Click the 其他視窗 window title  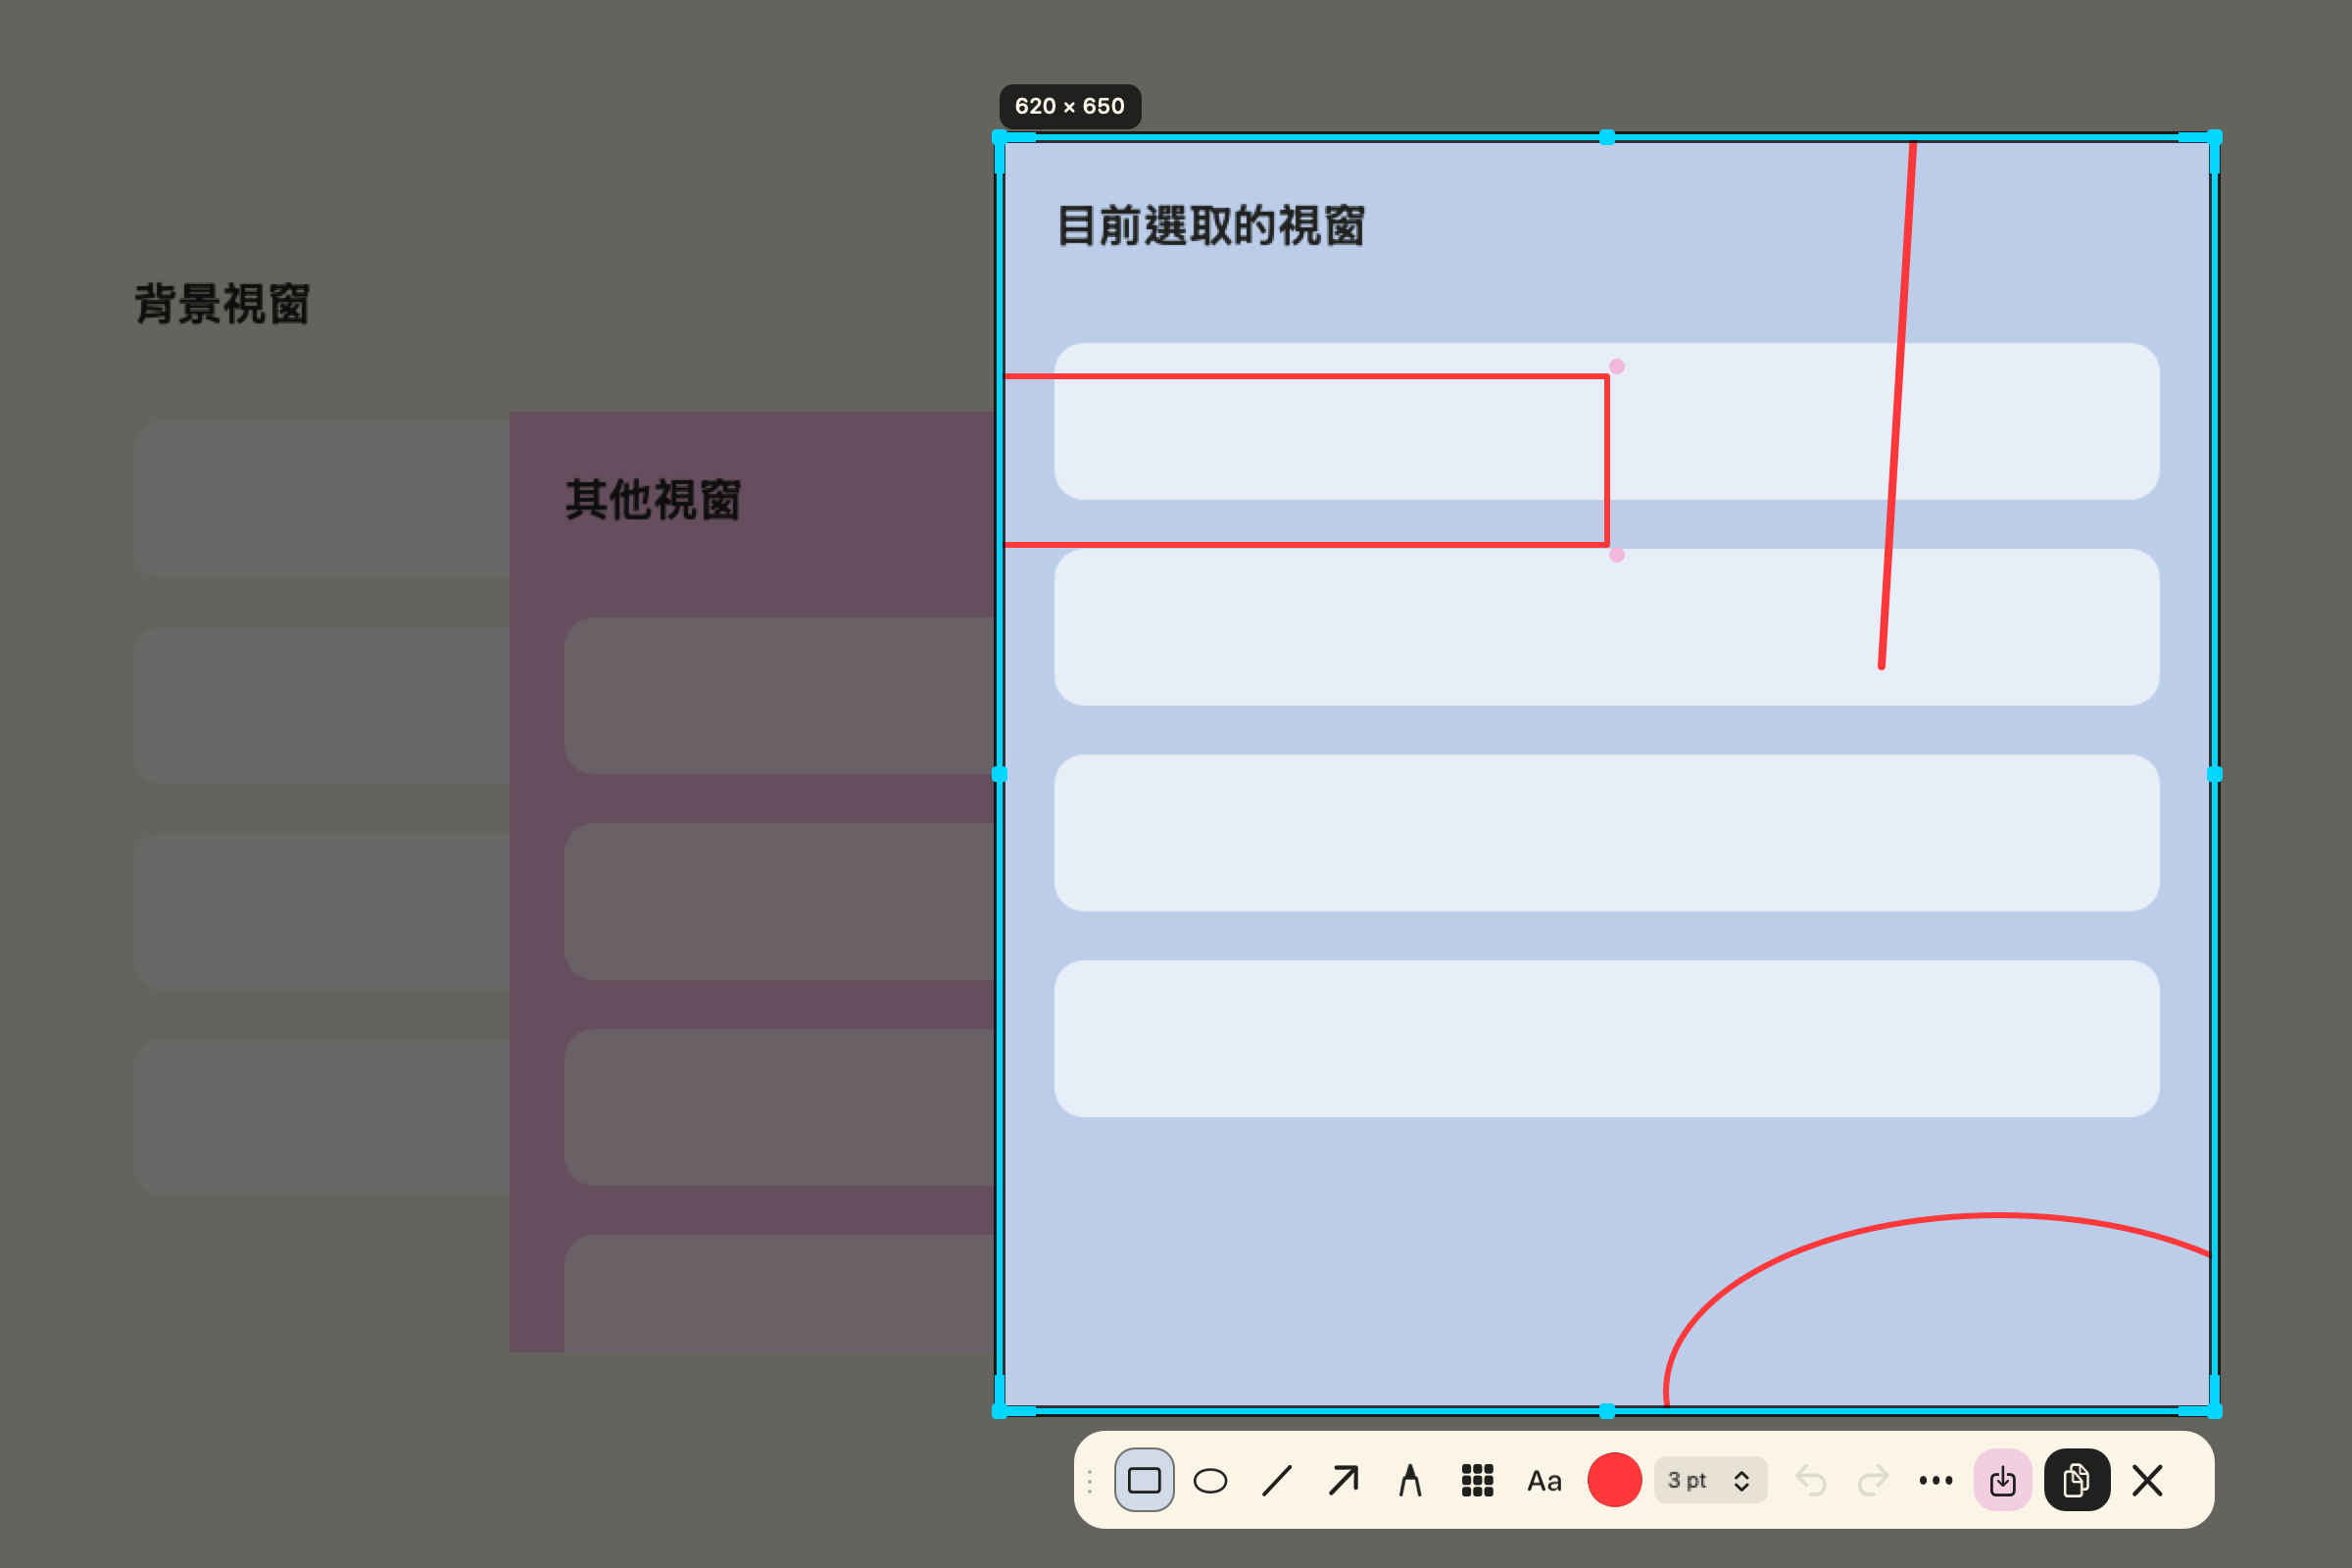(653, 500)
